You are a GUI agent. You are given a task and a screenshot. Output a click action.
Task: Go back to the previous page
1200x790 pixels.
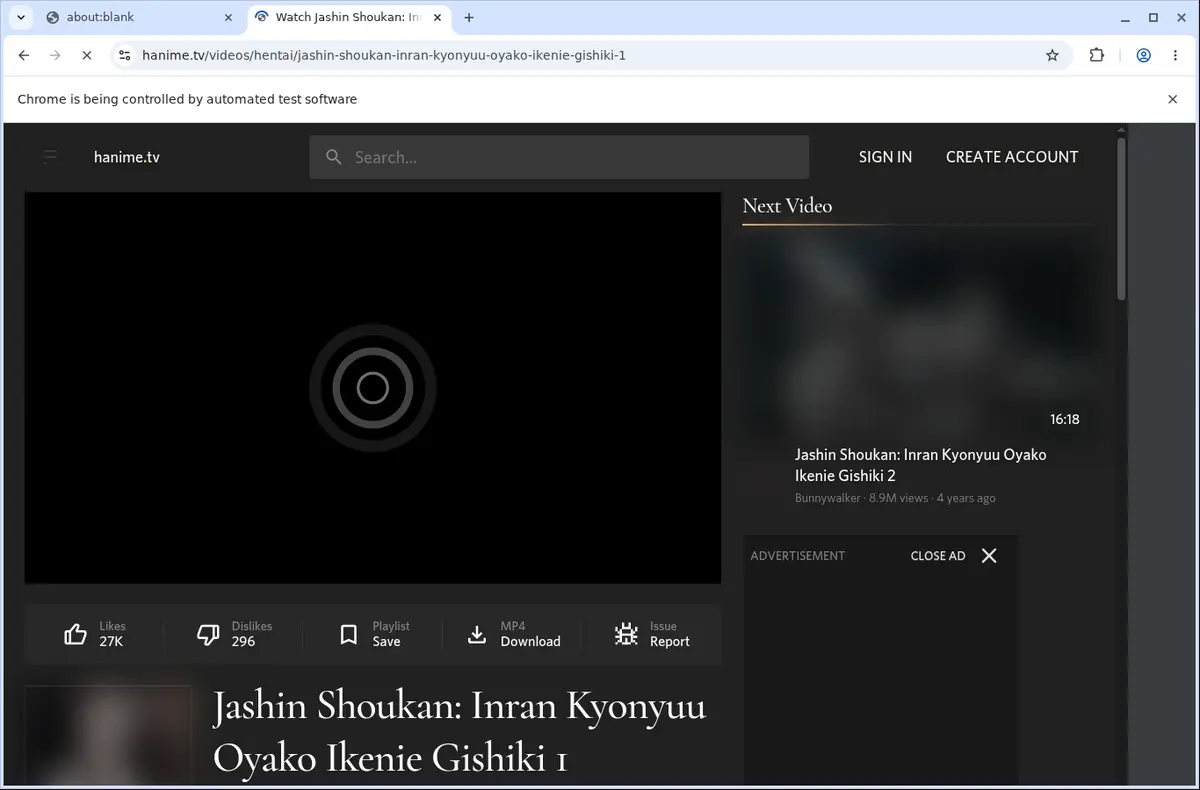[24, 56]
